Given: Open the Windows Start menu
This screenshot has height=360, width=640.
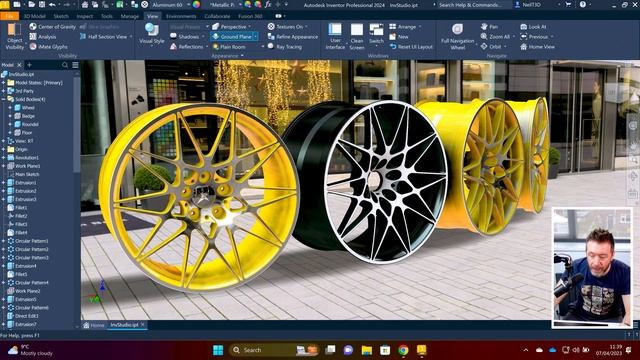Looking at the screenshot, I should [x=218, y=350].
